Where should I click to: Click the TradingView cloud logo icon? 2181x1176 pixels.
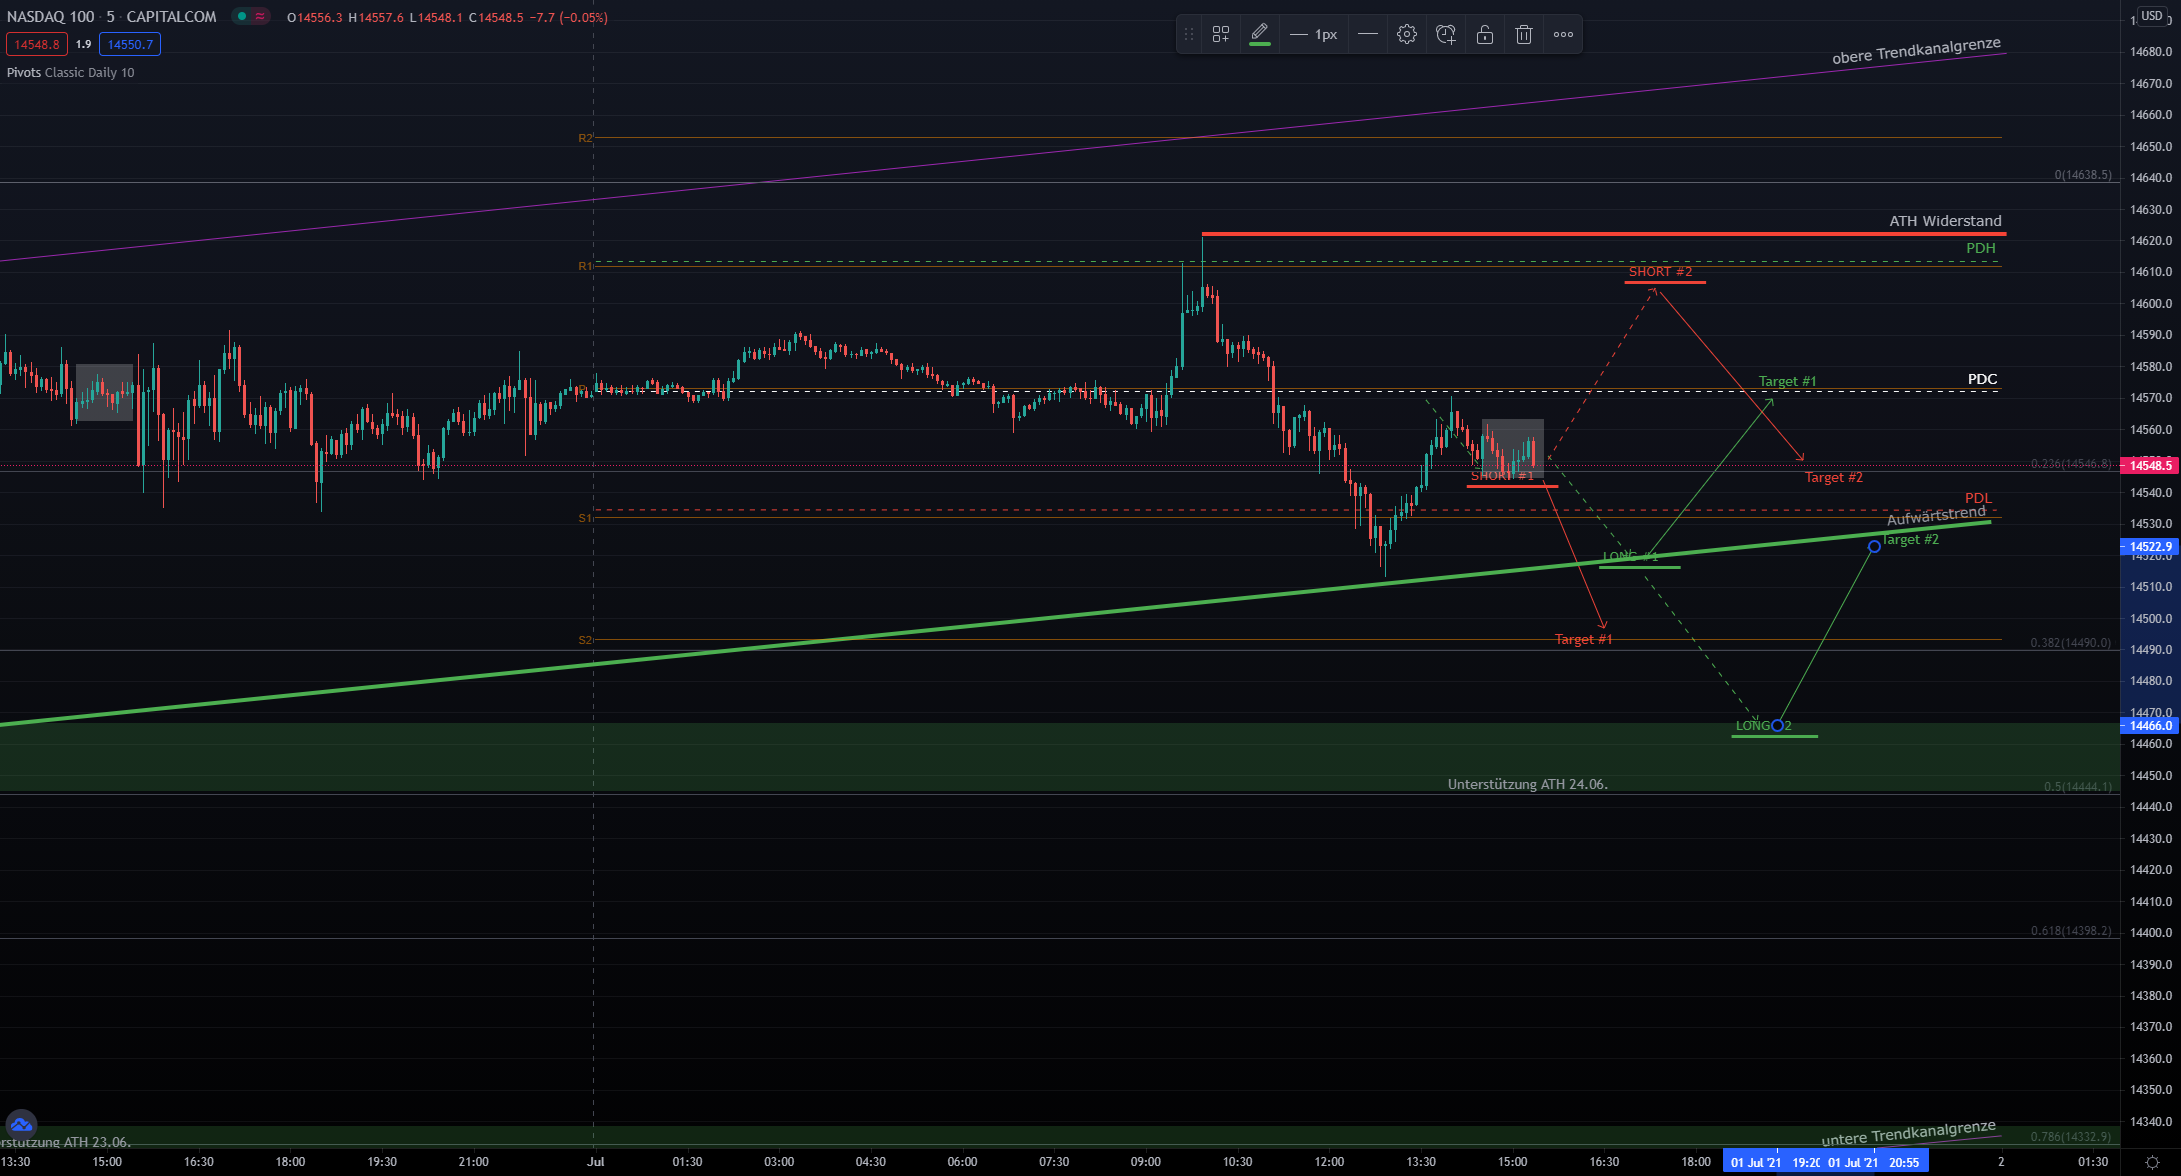coord(21,1125)
